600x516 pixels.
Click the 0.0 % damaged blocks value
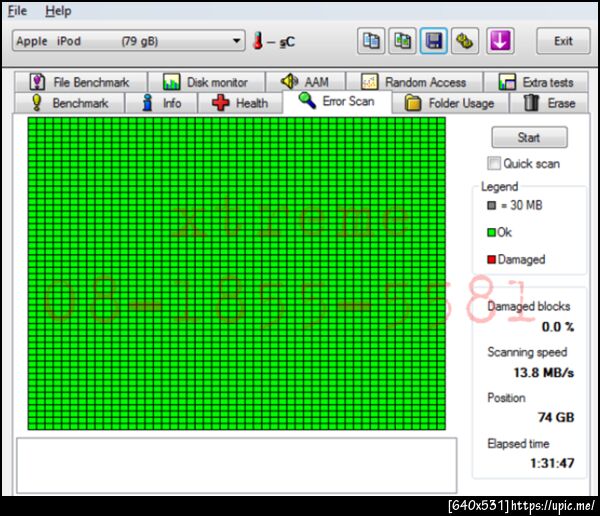(x=558, y=327)
